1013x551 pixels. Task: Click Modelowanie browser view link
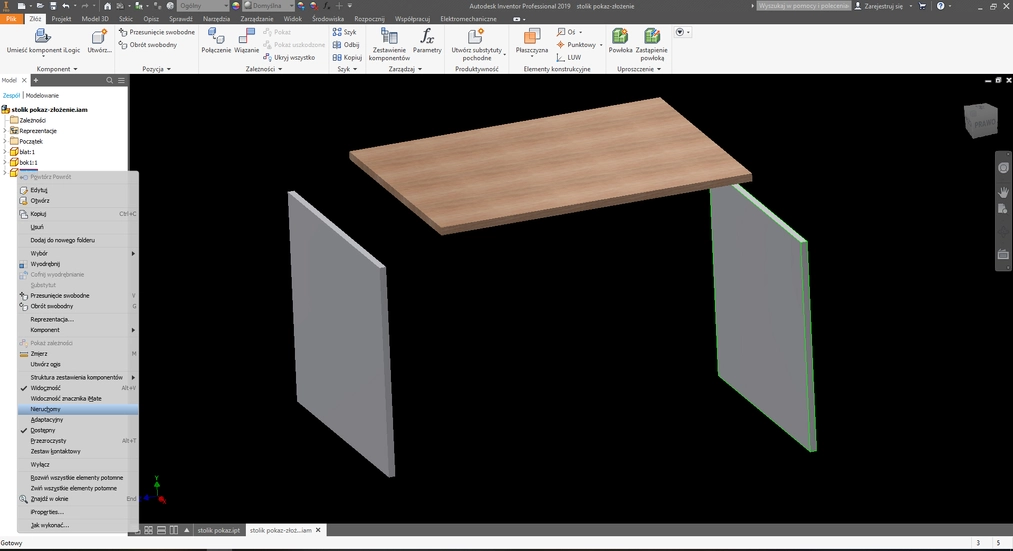(42, 96)
